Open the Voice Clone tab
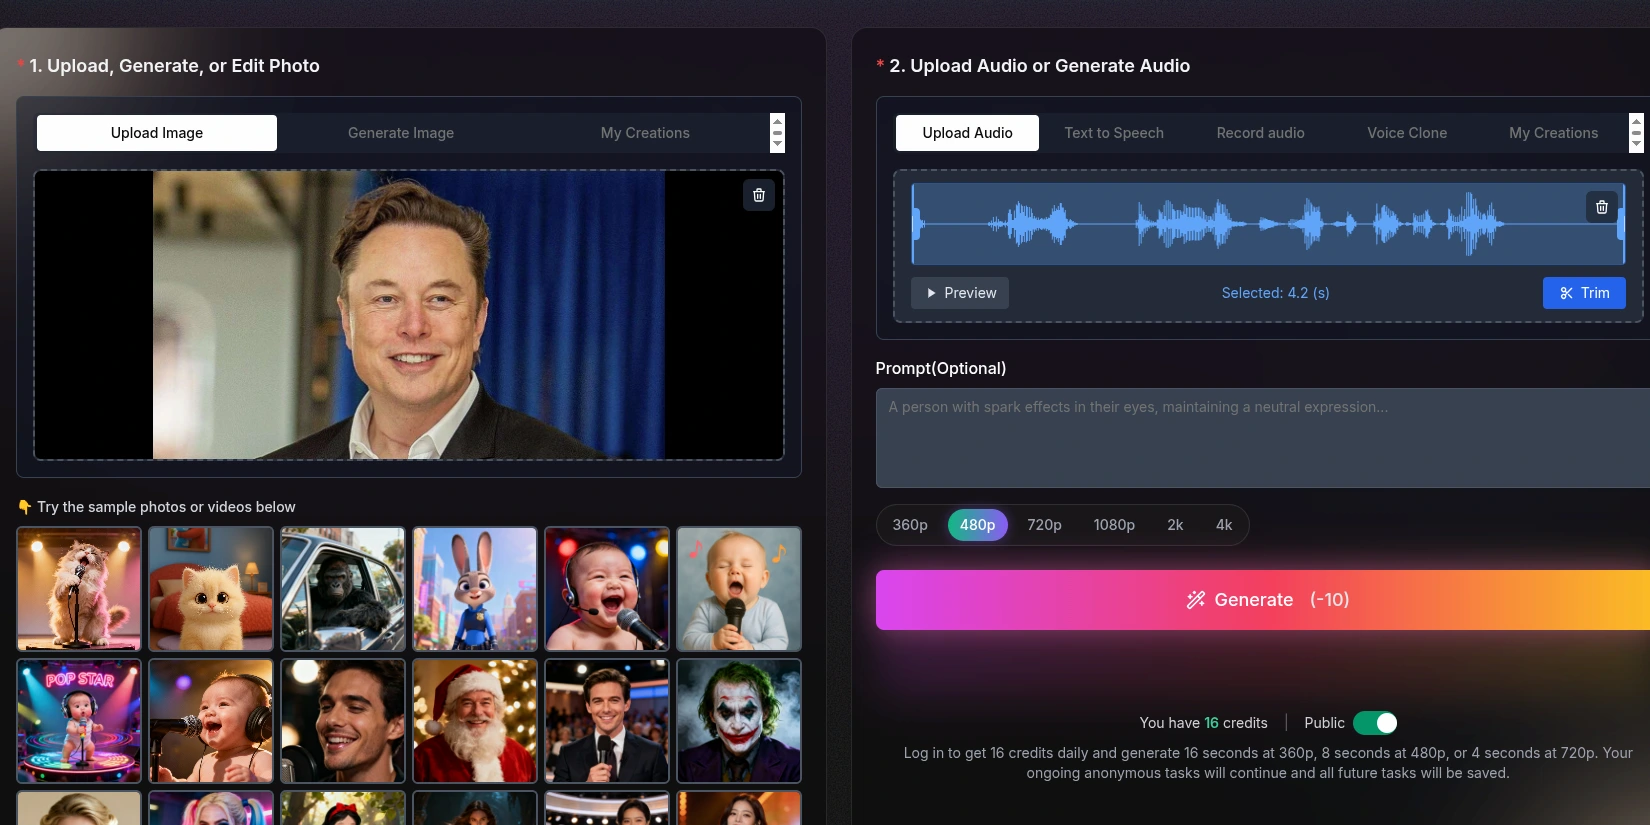 pos(1406,133)
